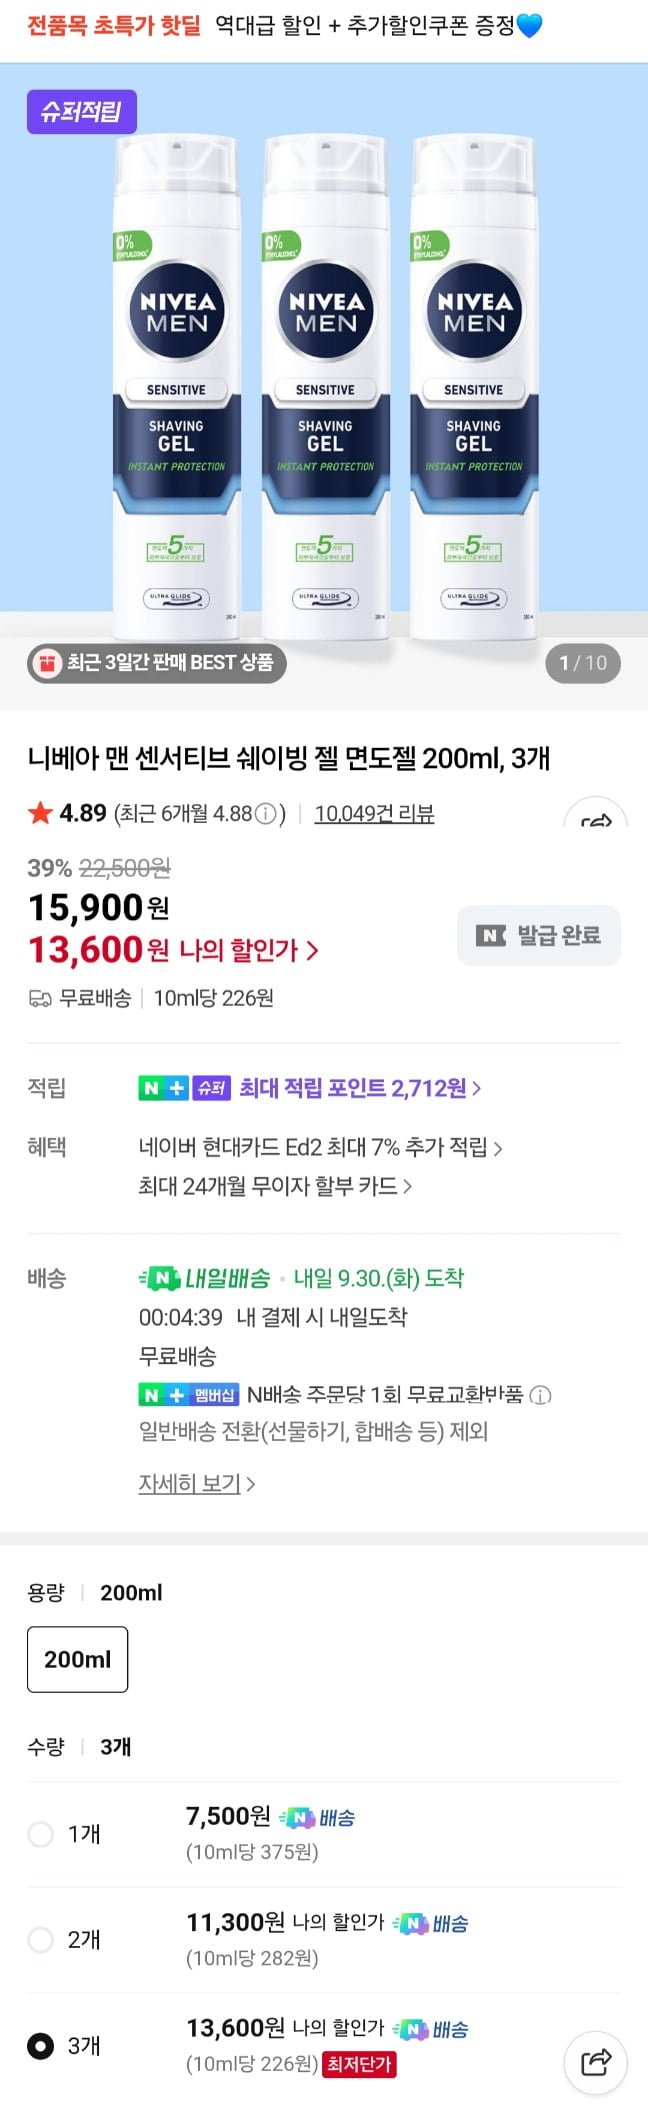This screenshot has width=648, height=2112.
Task: Expand 네이버 현대카드 Ed2 benefit info
Action: click(320, 1147)
